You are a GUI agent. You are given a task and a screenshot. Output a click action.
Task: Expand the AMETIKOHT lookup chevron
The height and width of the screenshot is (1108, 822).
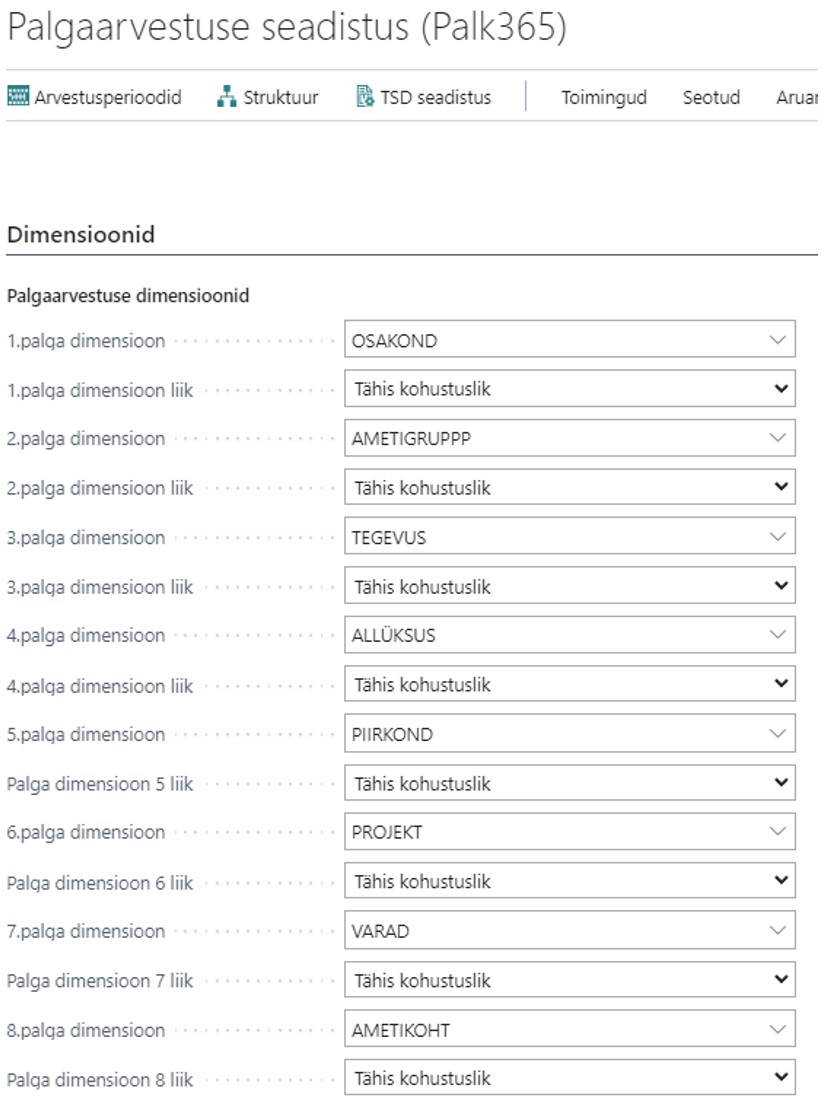pyautogui.click(x=777, y=1029)
